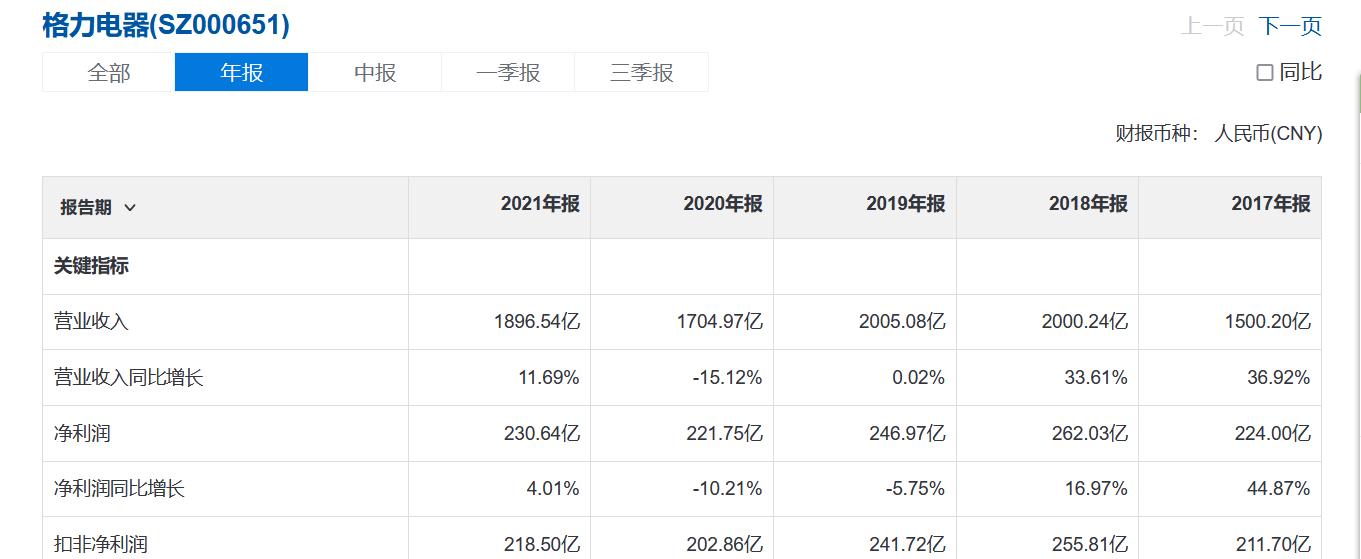Select the 2021年报 column header
1361x559 pixels.
499,208
